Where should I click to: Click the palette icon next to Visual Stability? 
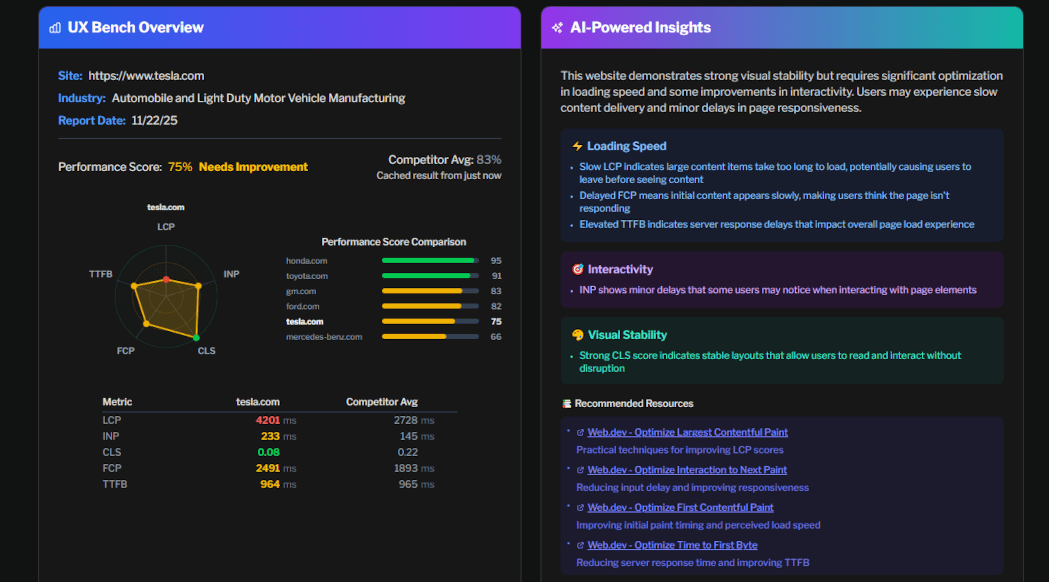click(x=580, y=335)
